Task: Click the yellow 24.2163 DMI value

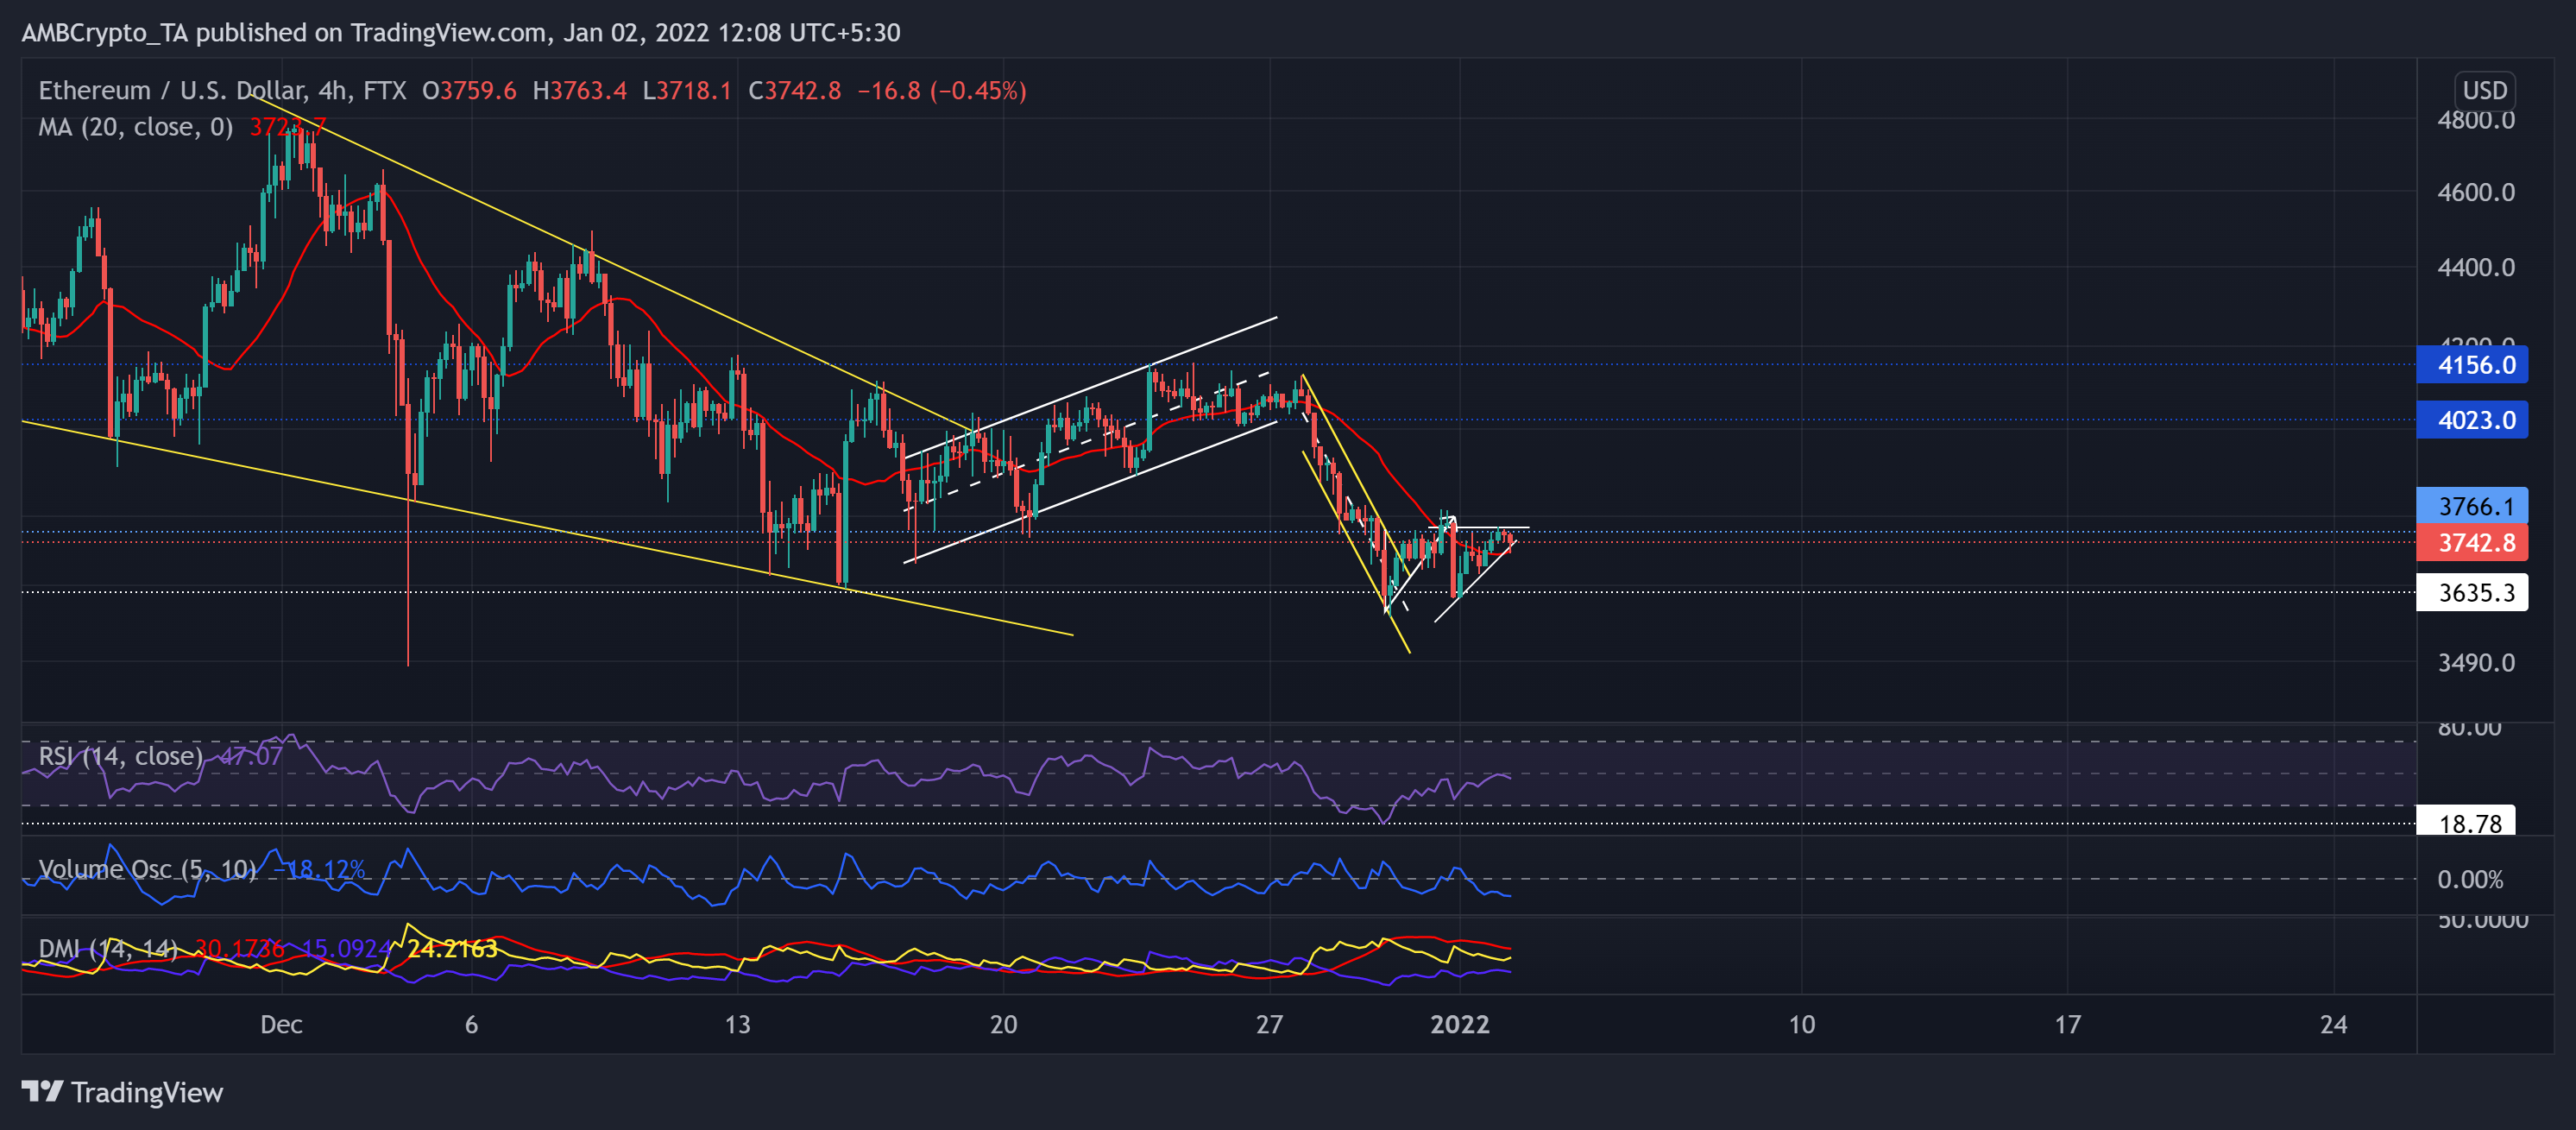Action: pos(452,949)
